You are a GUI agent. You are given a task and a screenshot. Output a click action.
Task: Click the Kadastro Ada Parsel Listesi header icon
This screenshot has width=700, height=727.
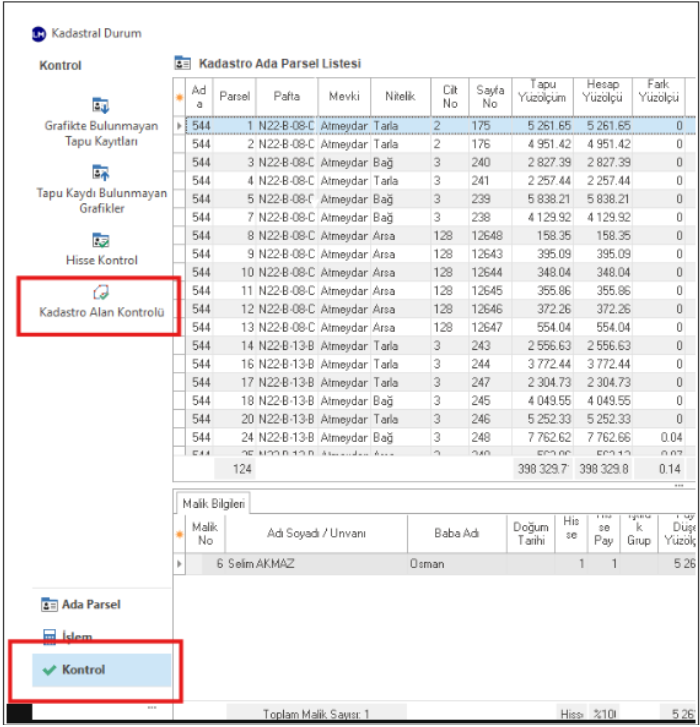[182, 63]
